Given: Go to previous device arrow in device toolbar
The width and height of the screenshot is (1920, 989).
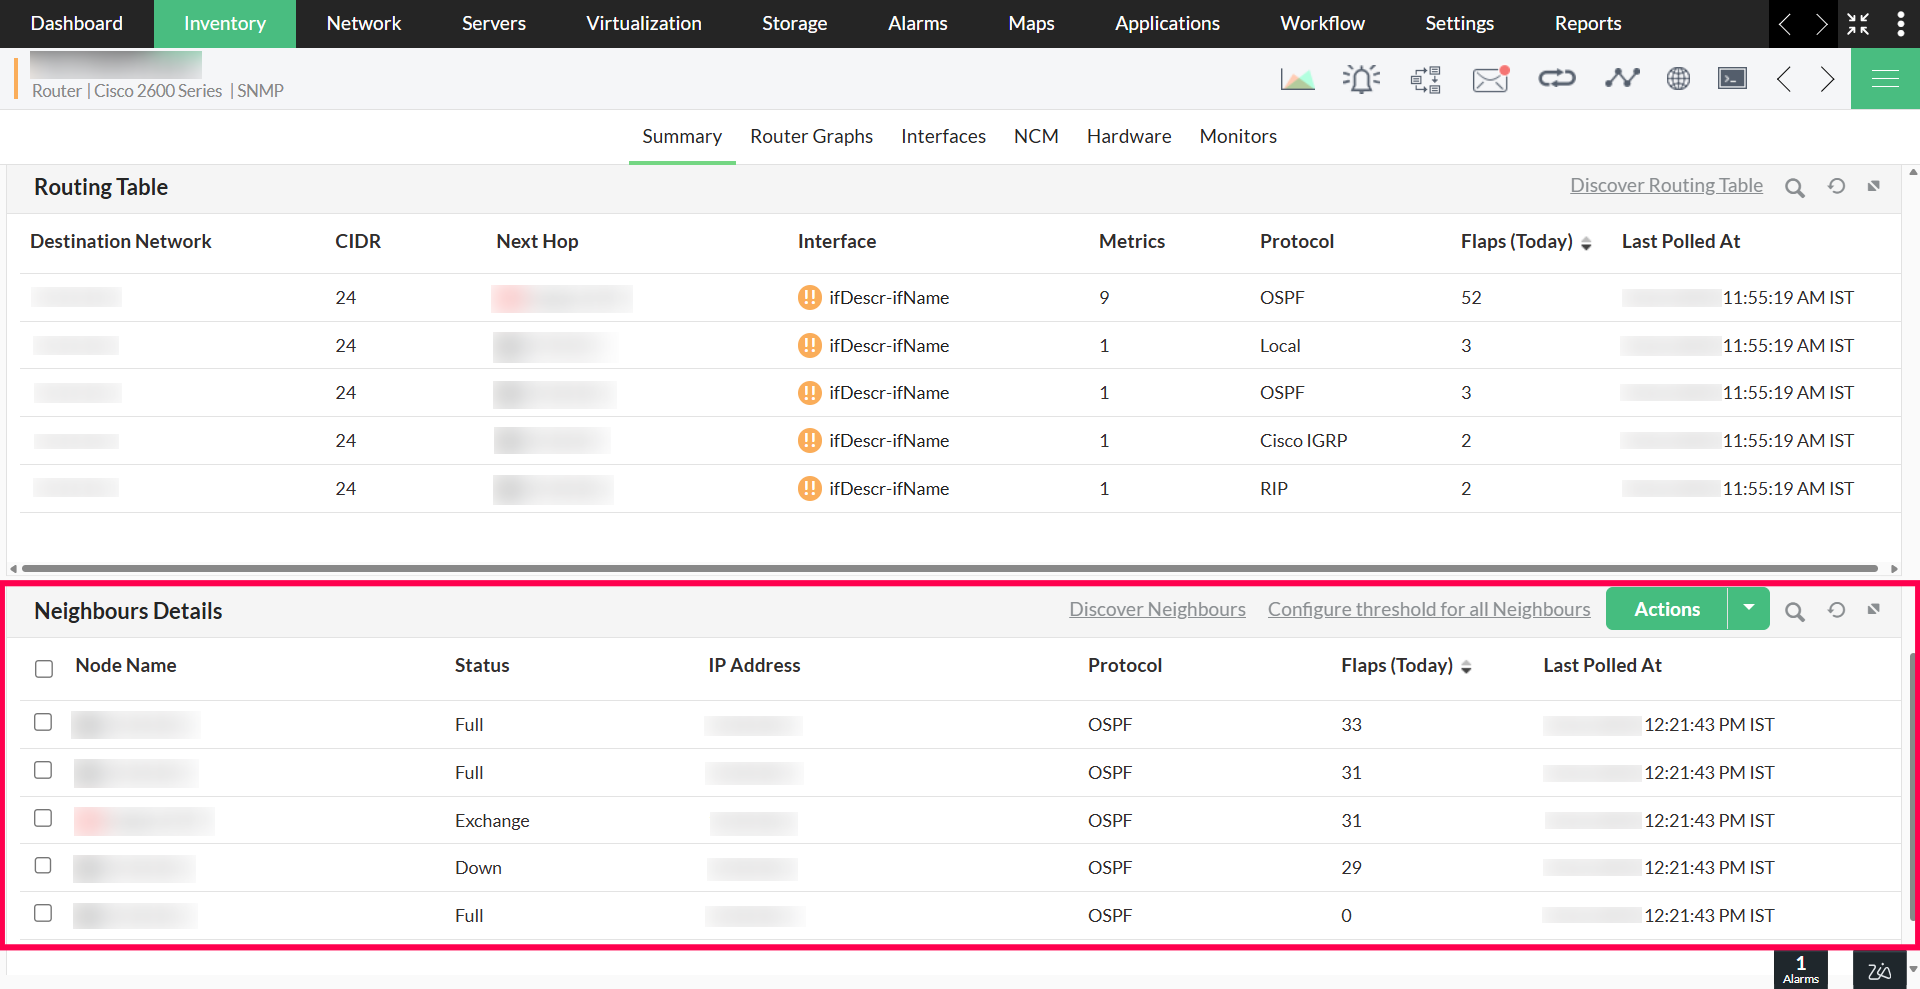Looking at the screenshot, I should [1784, 79].
